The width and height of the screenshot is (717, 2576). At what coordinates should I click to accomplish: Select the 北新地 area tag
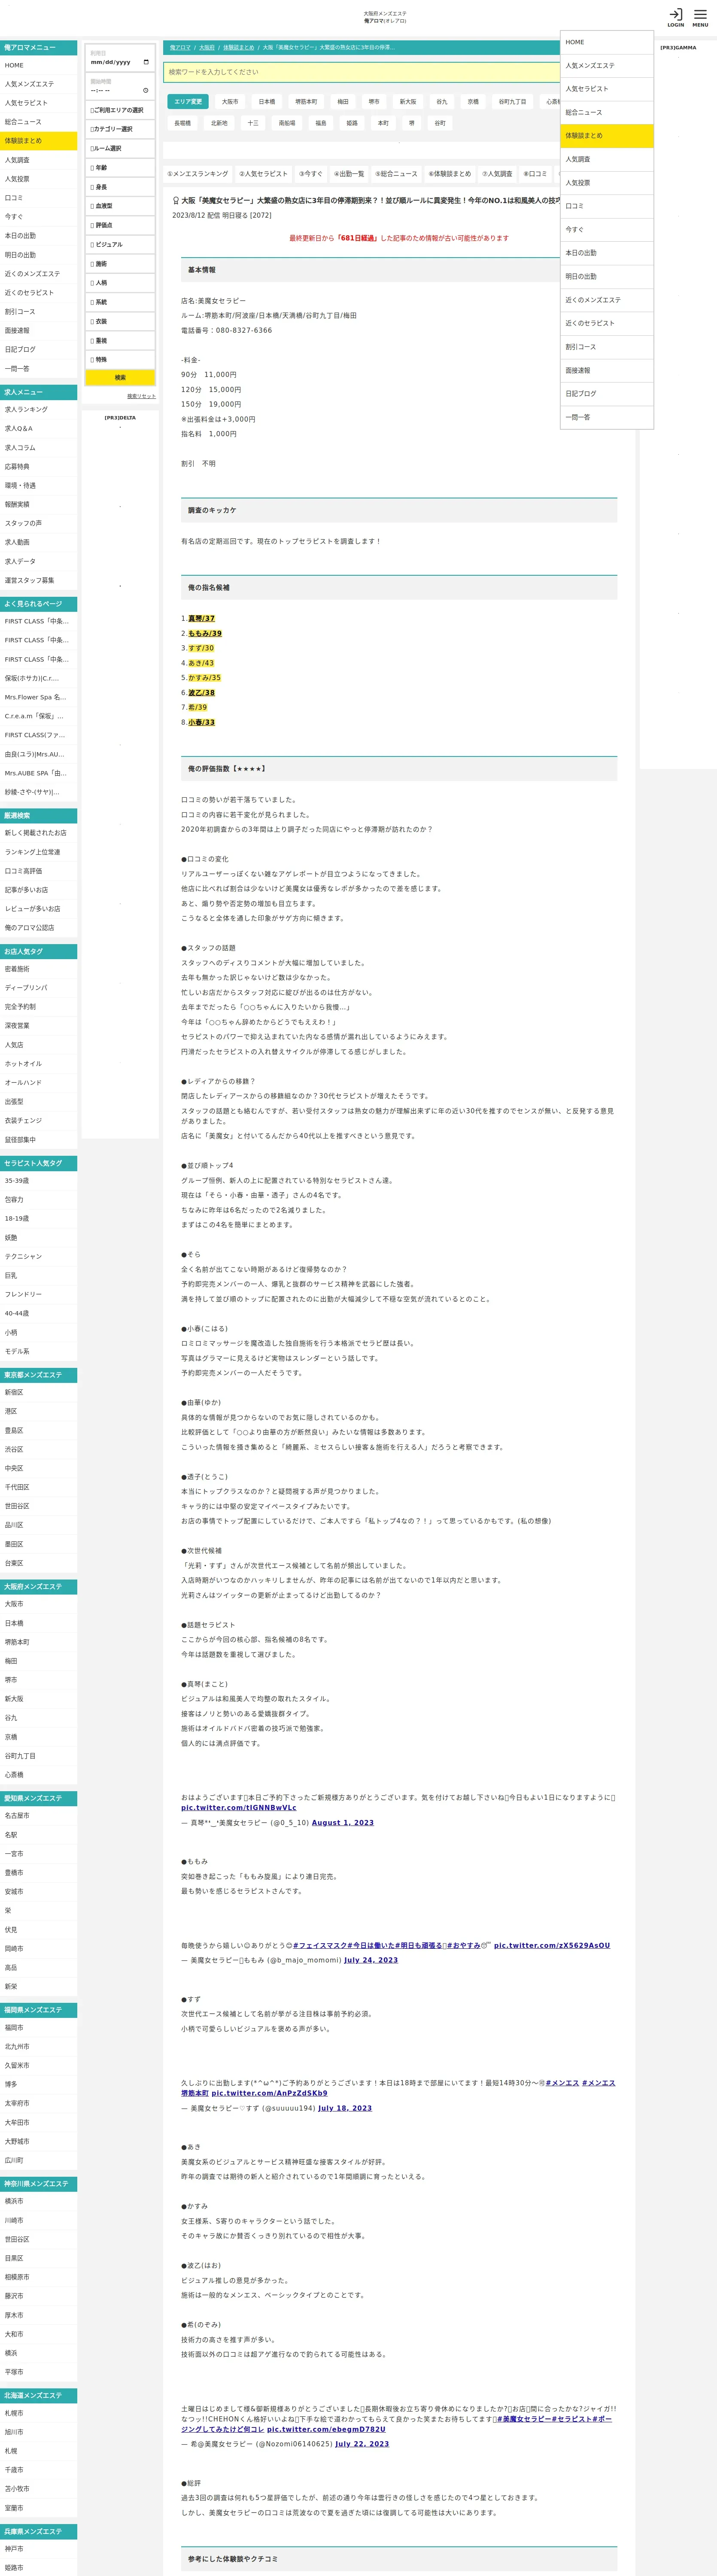[219, 123]
